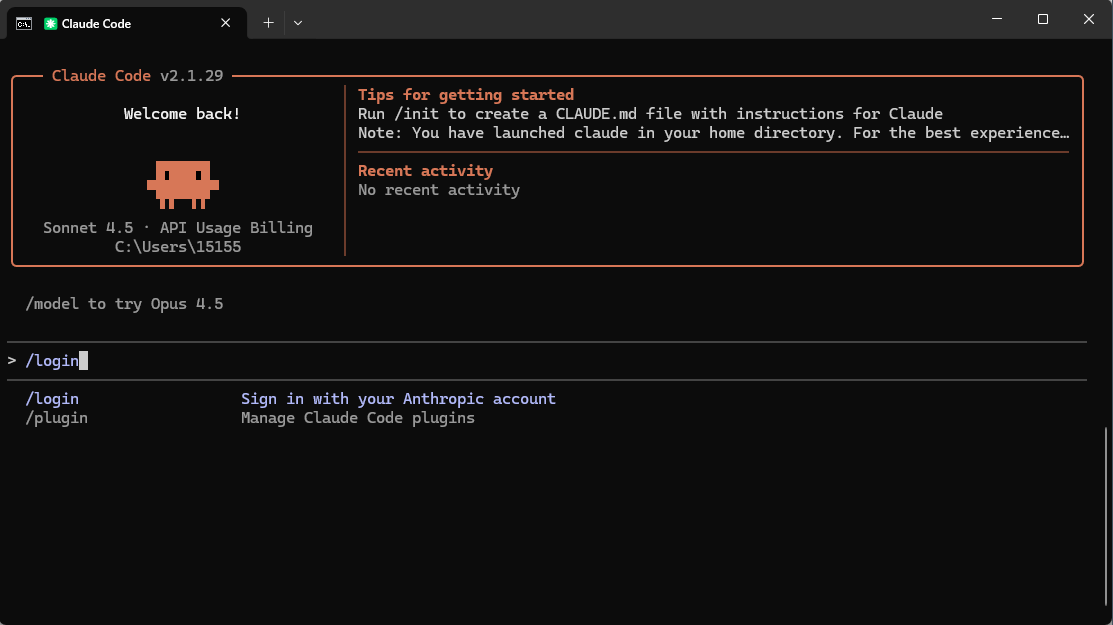This screenshot has height=625, width=1113.
Task: Click "Sign in with your Anthropic account" text
Action: click(398, 399)
